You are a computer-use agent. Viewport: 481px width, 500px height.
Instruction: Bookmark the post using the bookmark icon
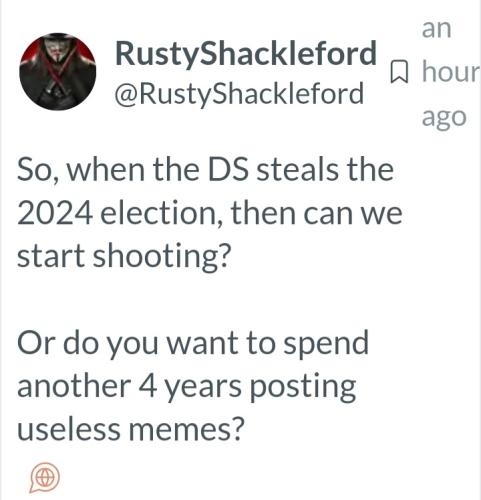(x=399, y=71)
